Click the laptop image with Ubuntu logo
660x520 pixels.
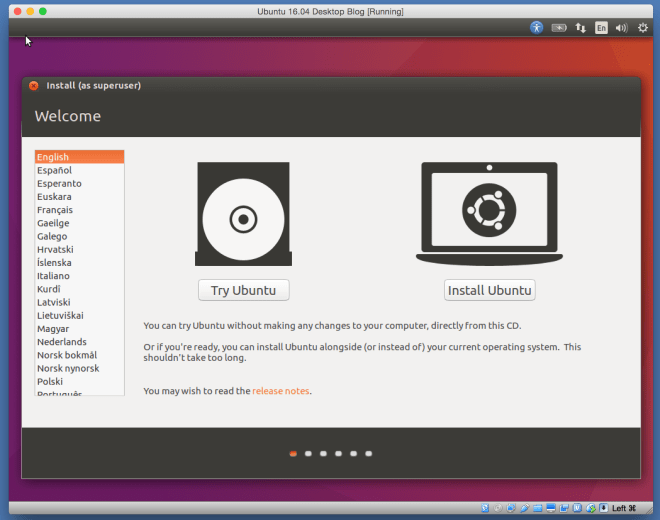click(489, 212)
